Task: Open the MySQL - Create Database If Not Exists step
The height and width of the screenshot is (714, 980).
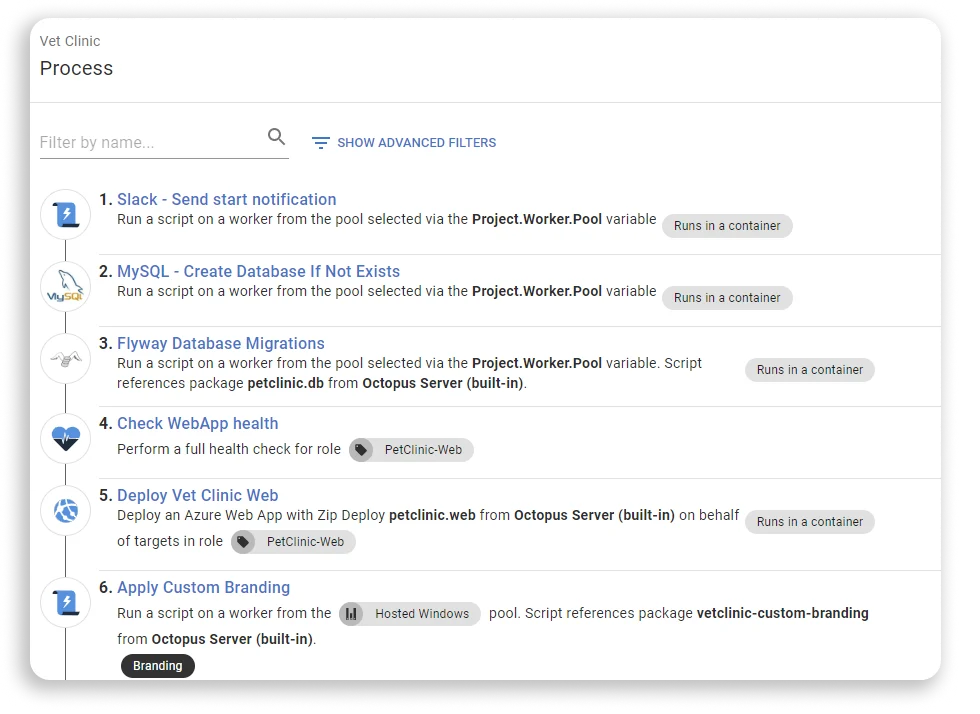Action: coord(257,271)
